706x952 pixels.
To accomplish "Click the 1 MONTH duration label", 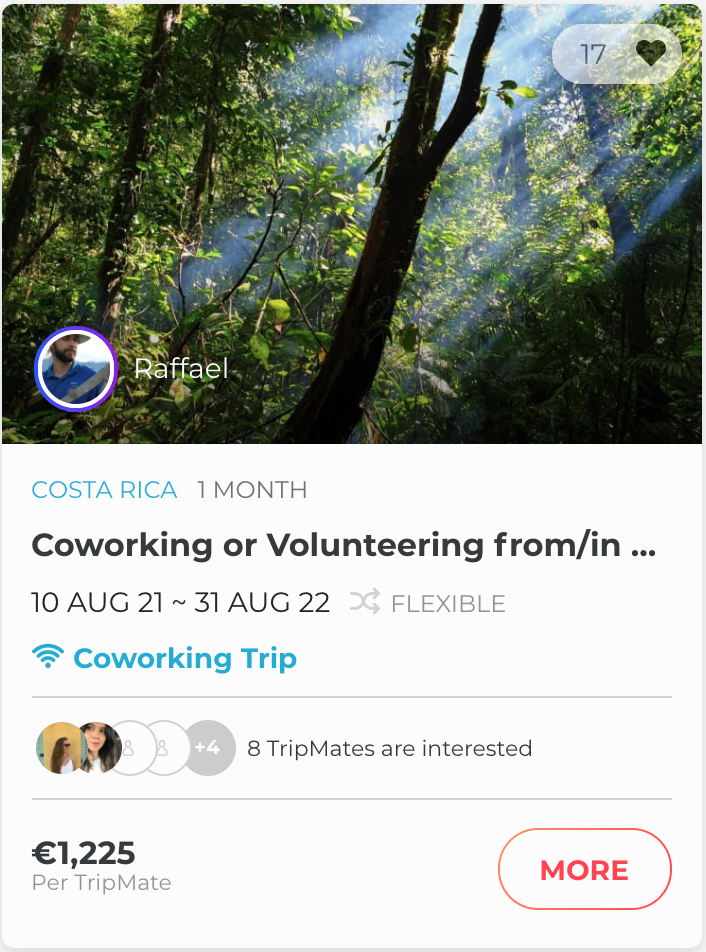I will tap(252, 490).
